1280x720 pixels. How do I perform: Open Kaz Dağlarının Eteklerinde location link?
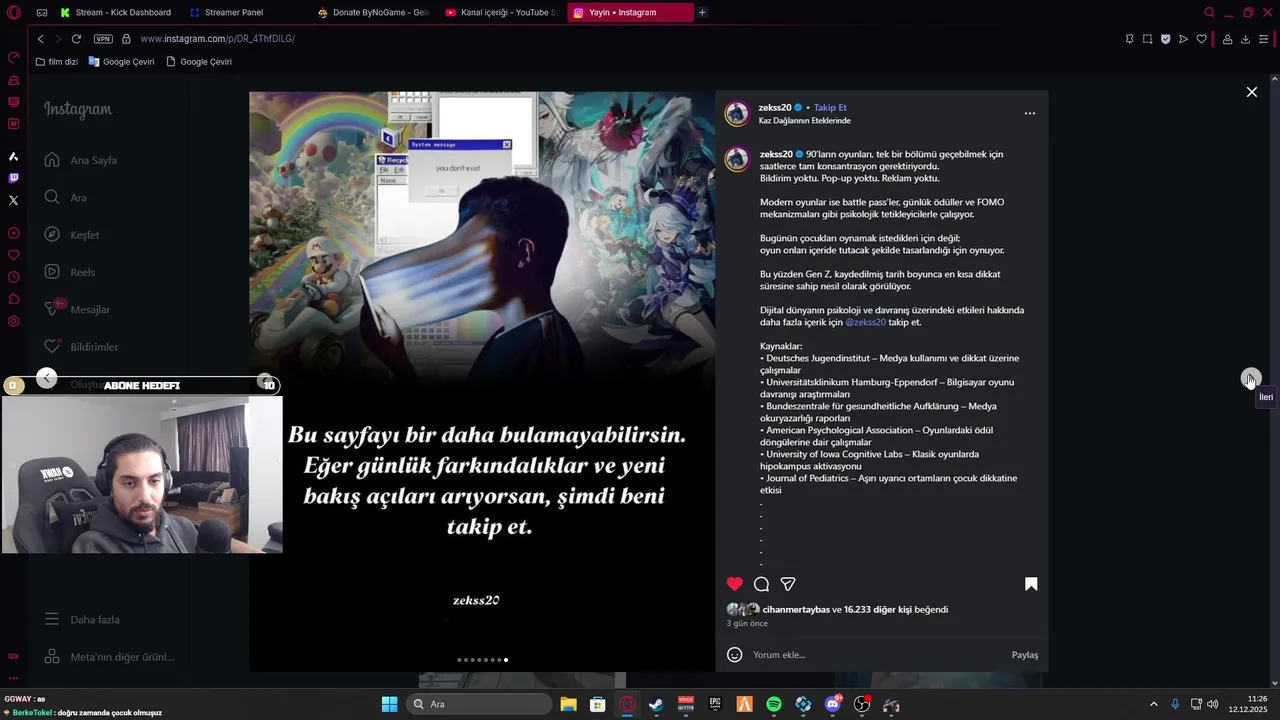coord(804,121)
